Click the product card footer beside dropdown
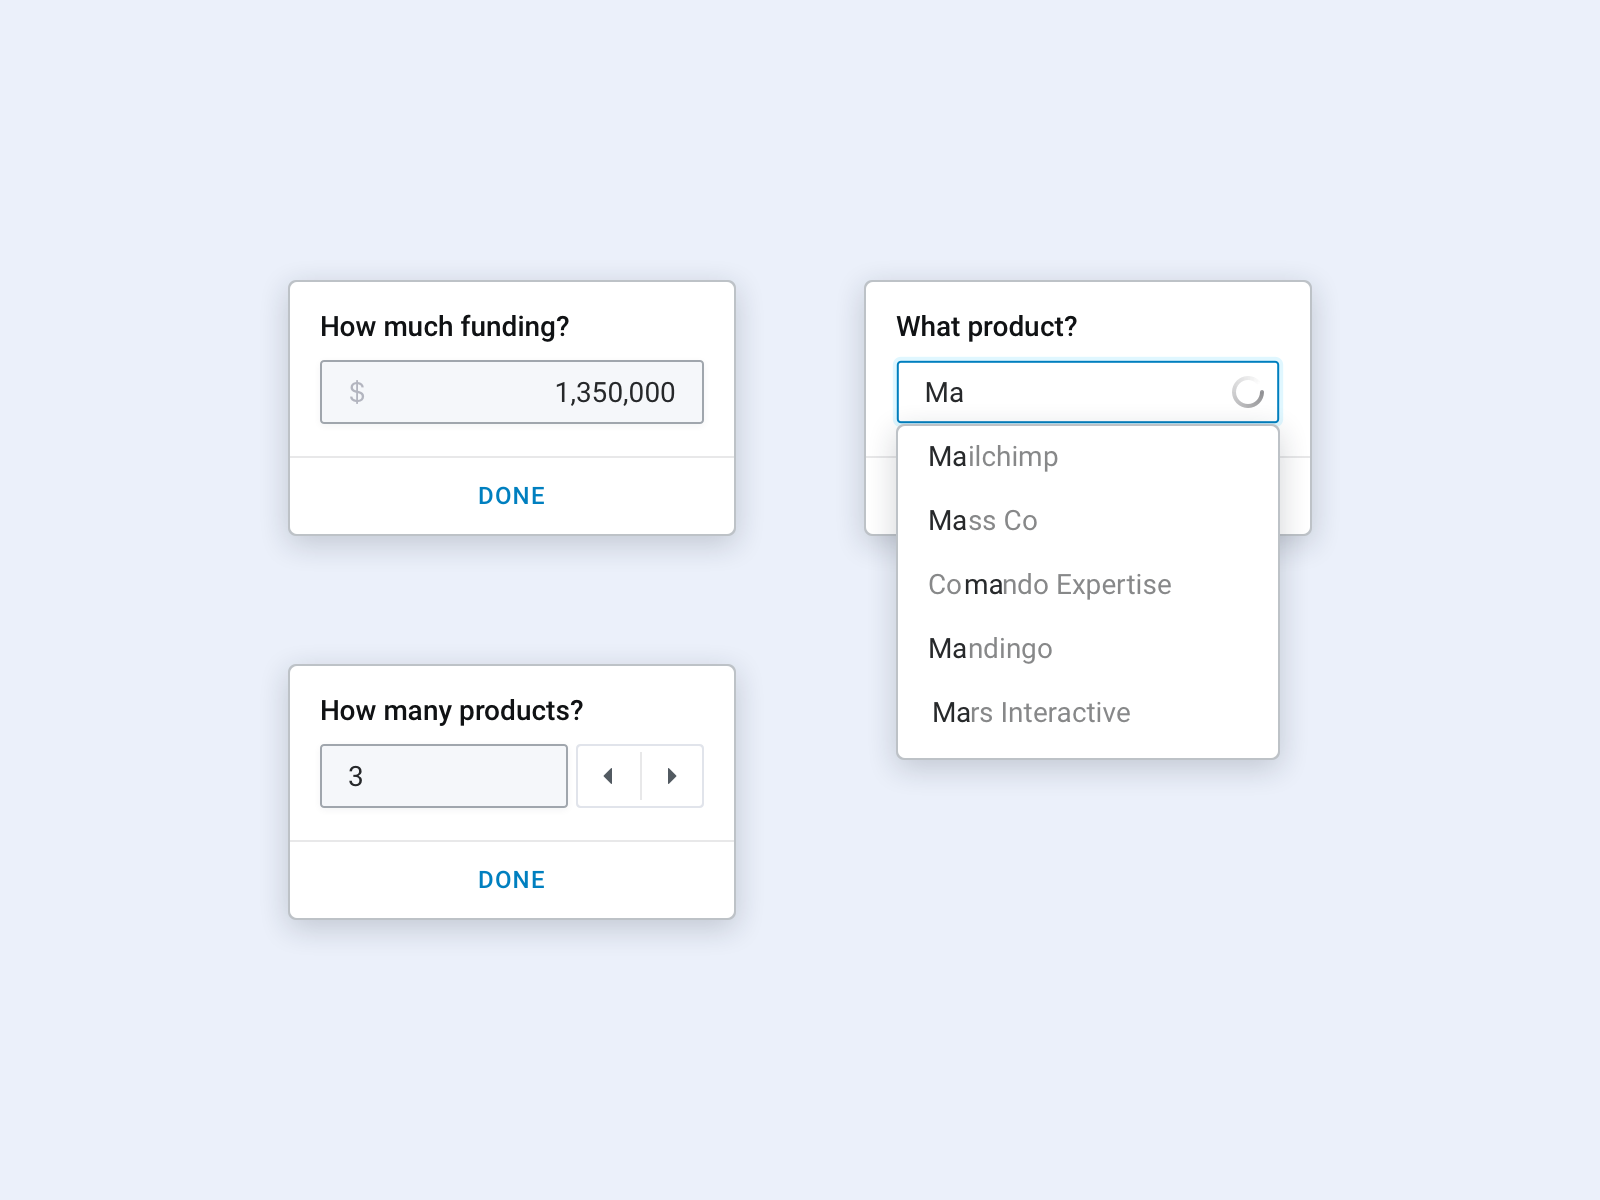The height and width of the screenshot is (1200, 1600). pos(1295,496)
